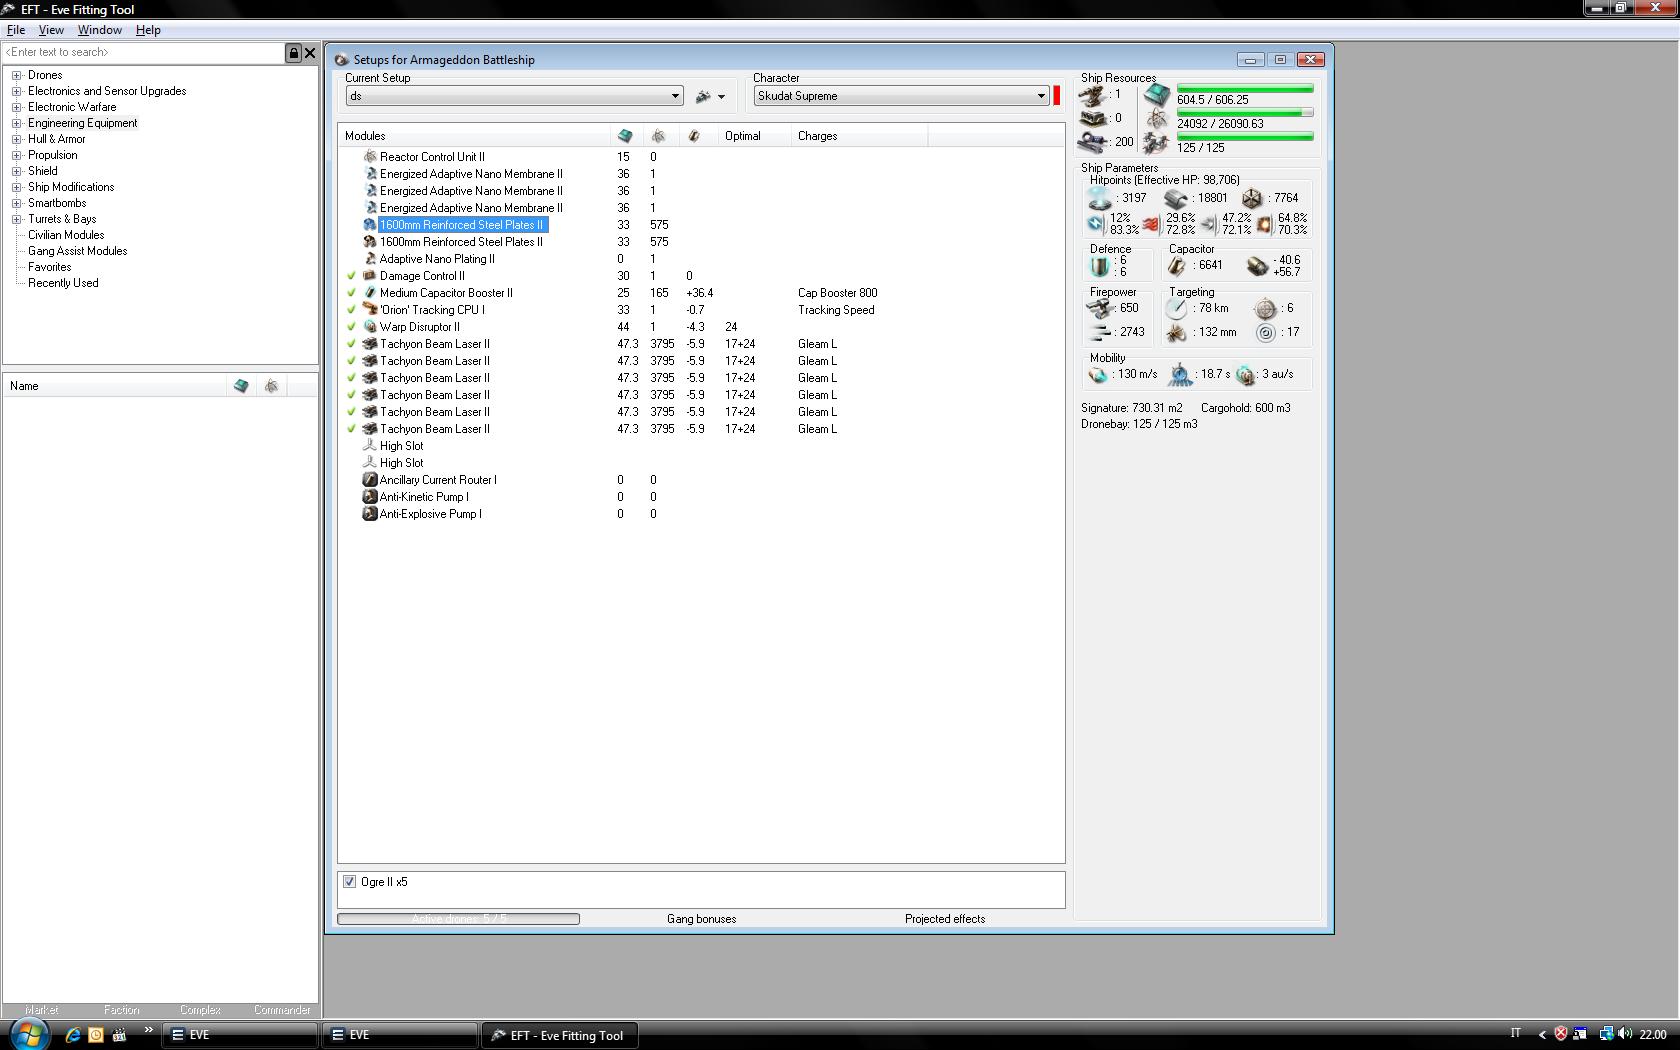Click the Ancillary Current Router I rig icon
Screen dimensions: 1680x1050
click(x=370, y=480)
